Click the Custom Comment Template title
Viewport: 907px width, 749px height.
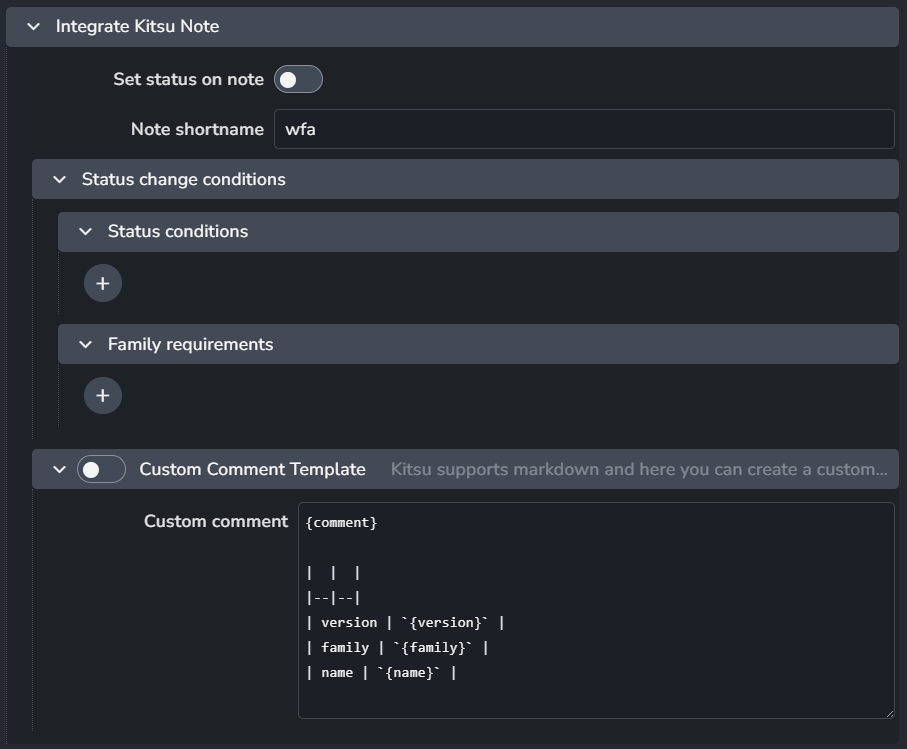click(252, 469)
